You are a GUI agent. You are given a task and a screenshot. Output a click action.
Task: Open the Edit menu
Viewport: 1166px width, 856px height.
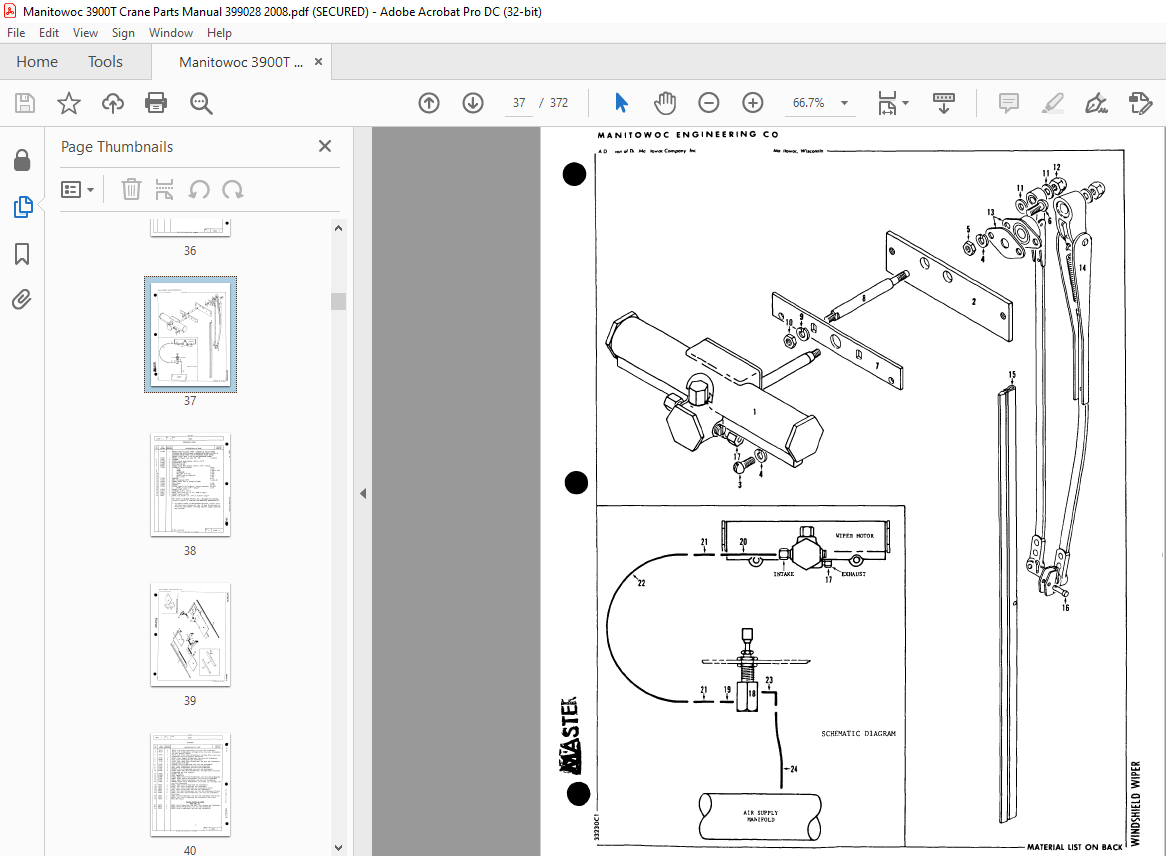point(49,33)
